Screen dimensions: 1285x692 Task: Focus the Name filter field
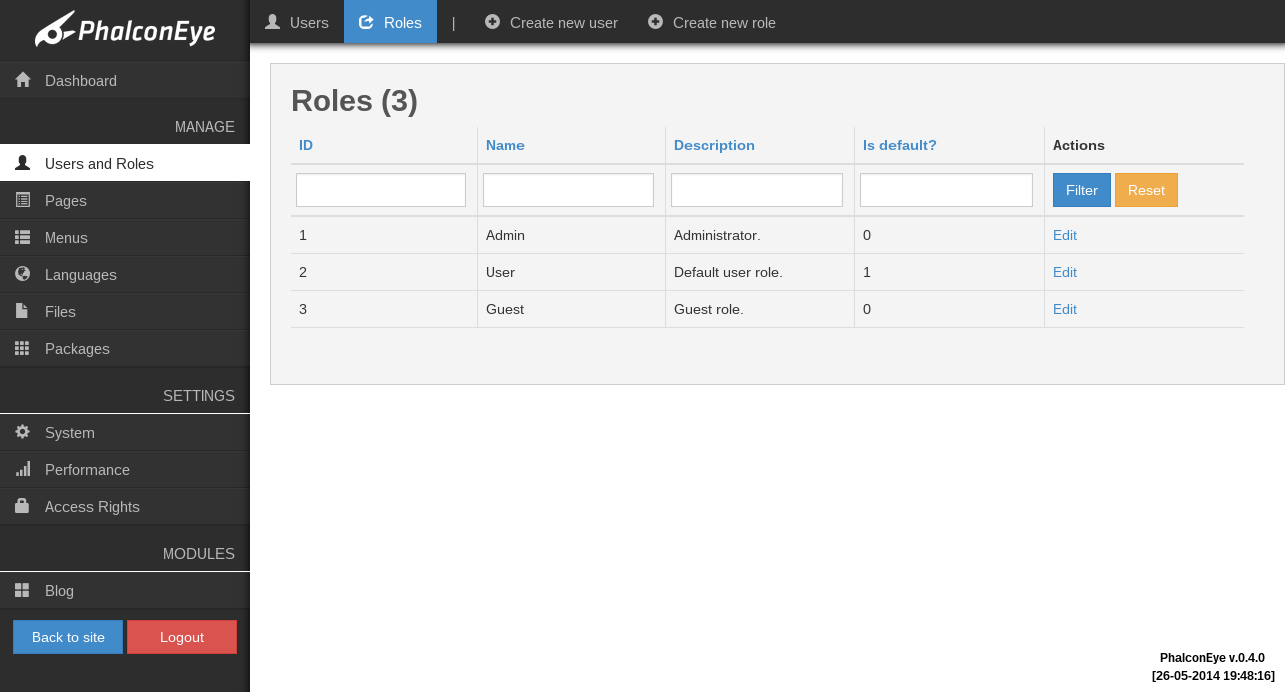coord(568,190)
